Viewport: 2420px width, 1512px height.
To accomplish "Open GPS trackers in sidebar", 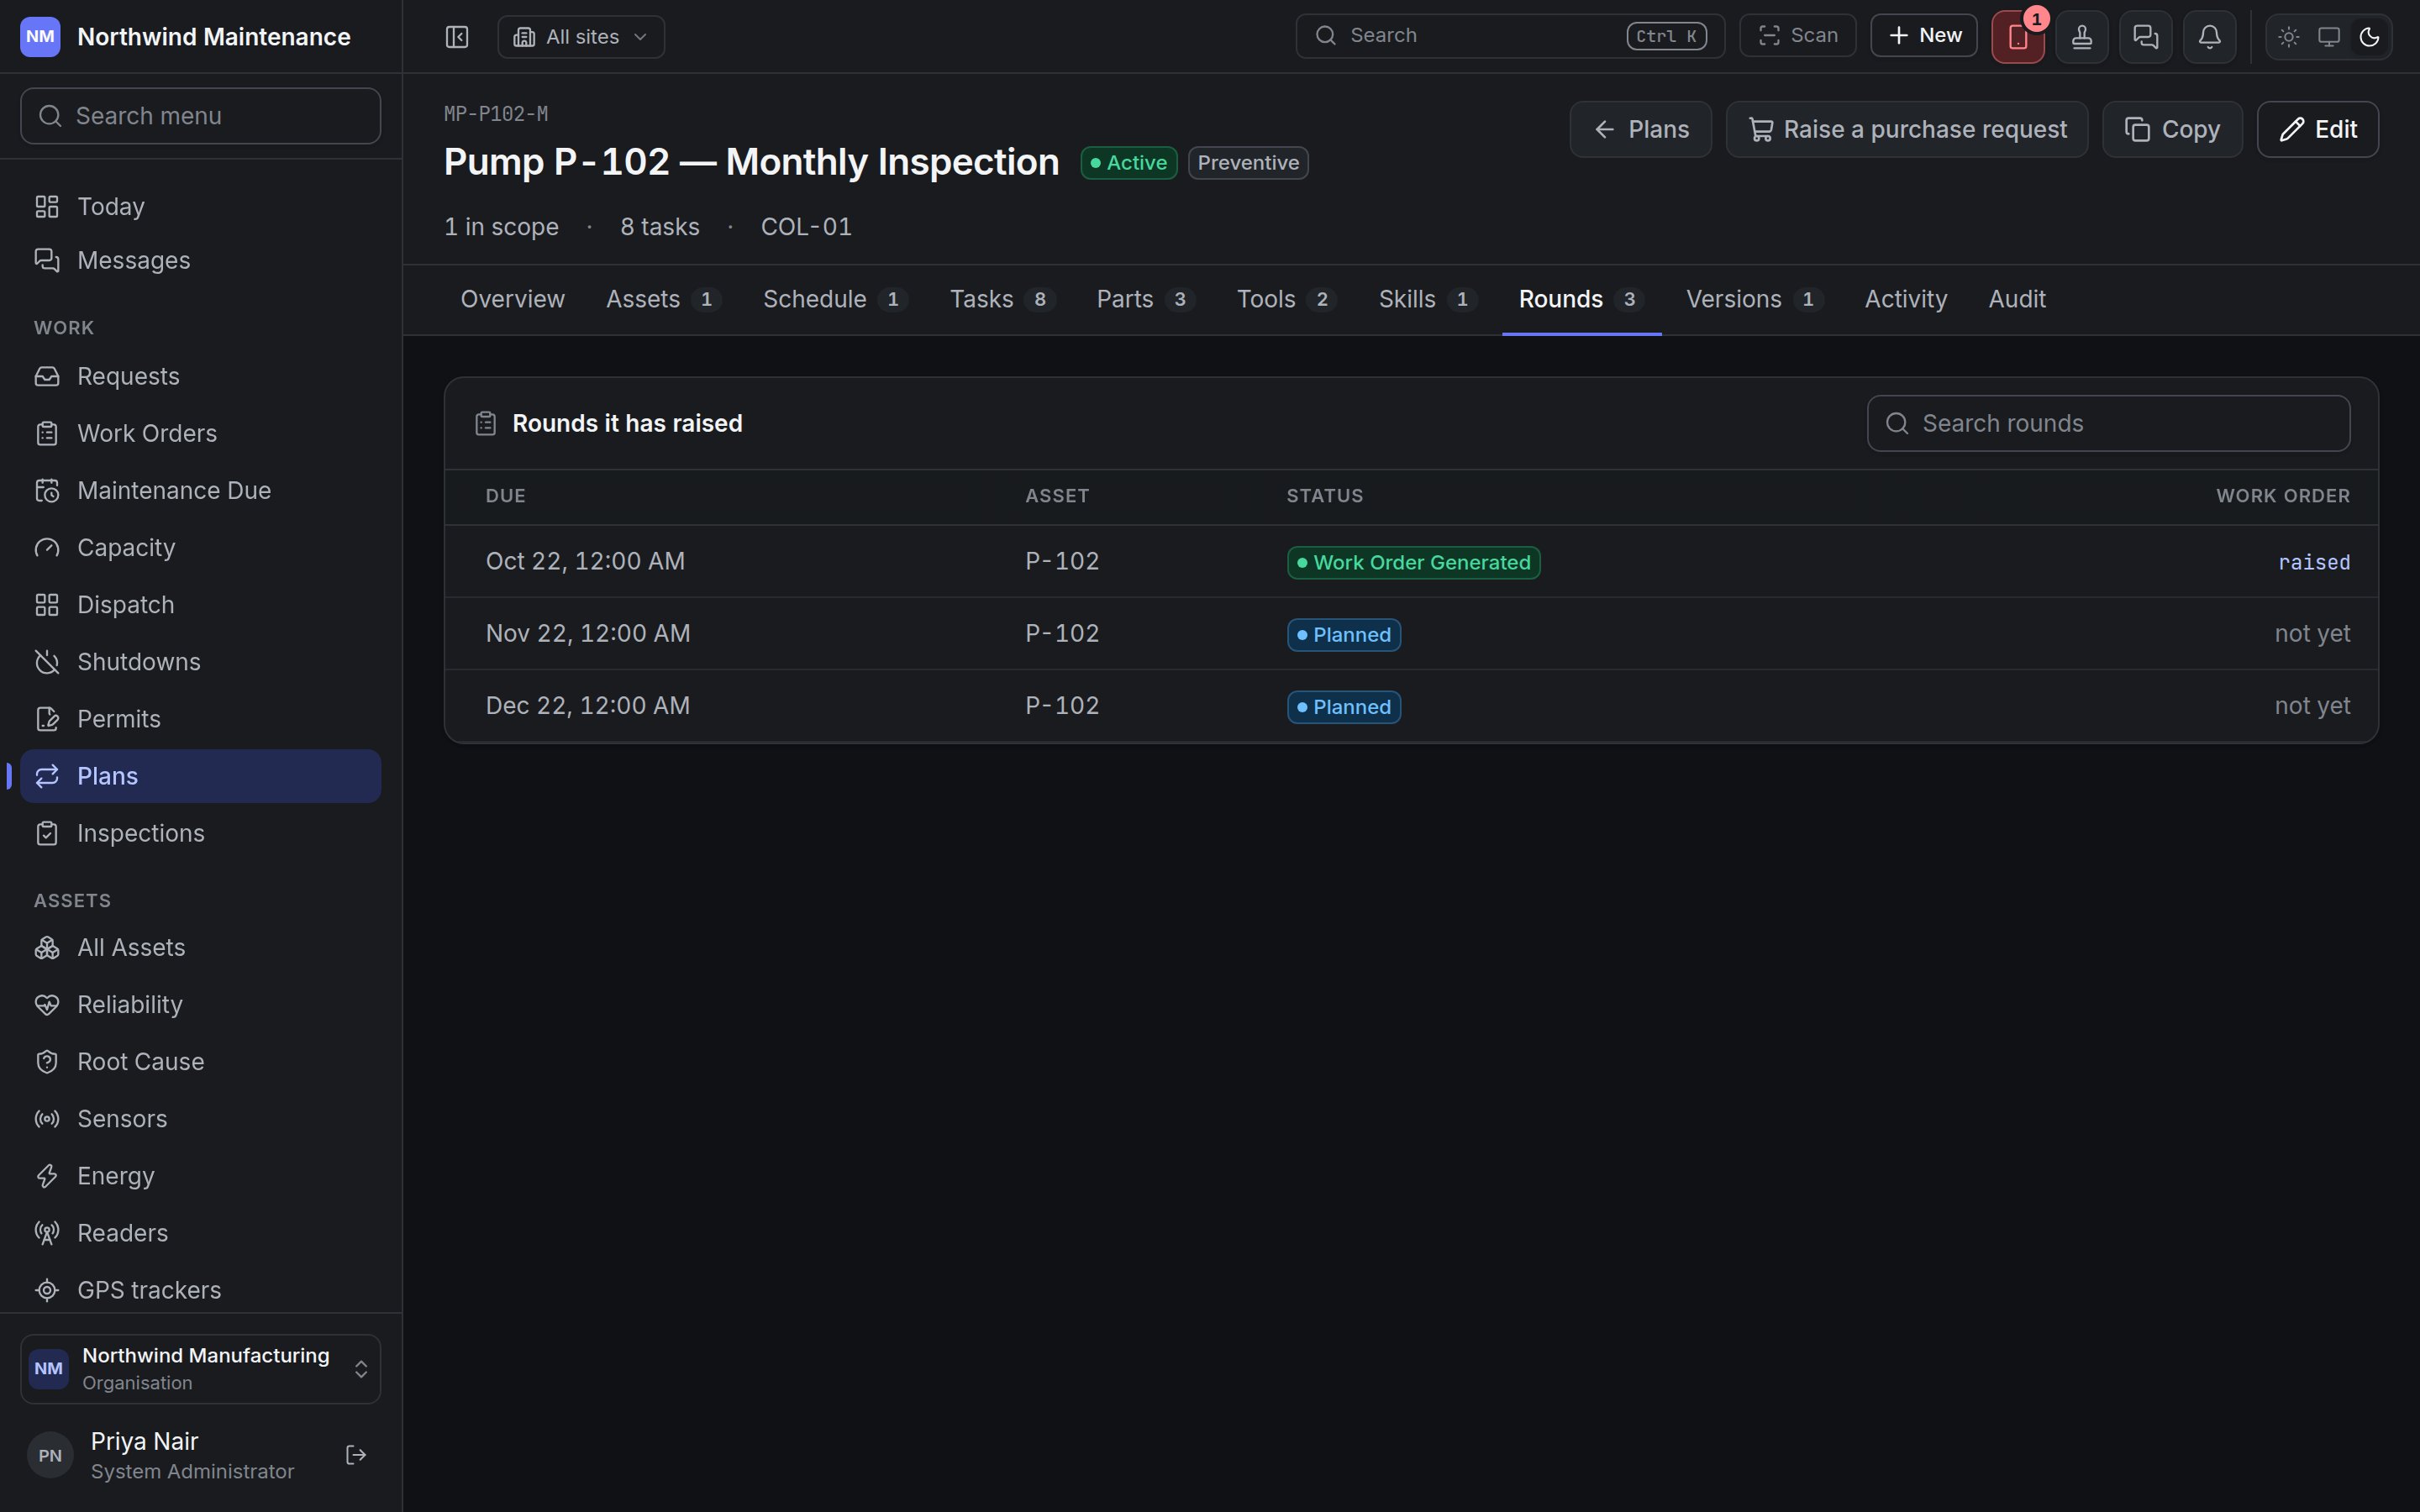I will pos(200,1290).
